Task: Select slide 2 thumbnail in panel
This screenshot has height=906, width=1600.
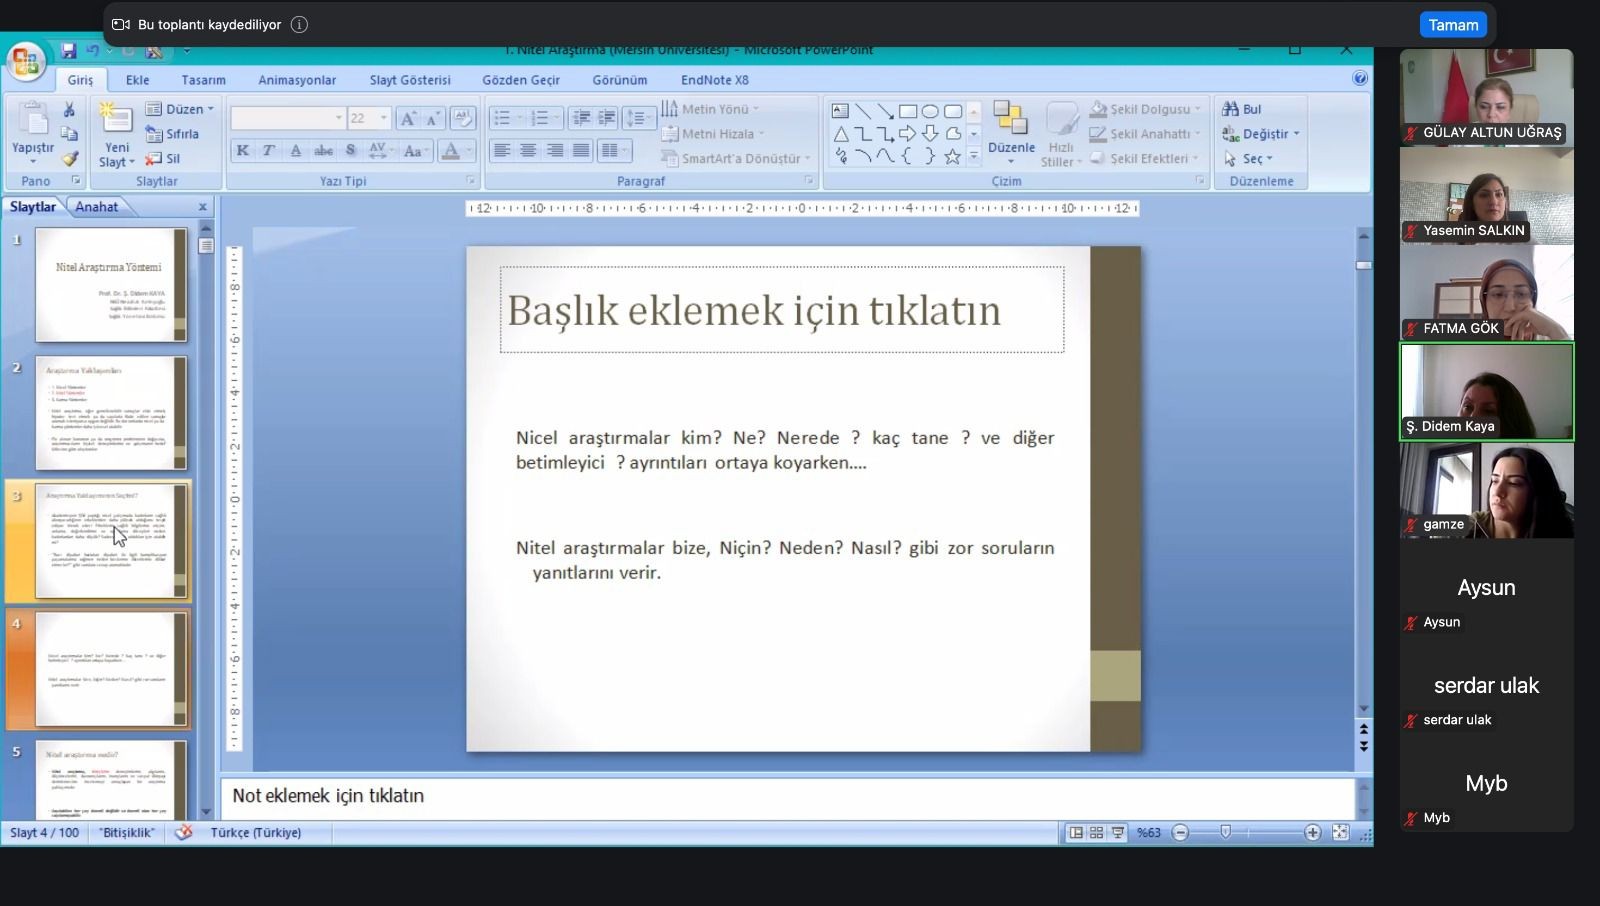Action: [x=111, y=413]
